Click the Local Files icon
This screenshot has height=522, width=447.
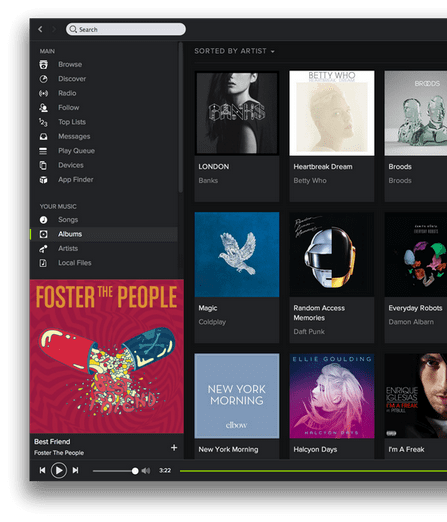coord(43,263)
